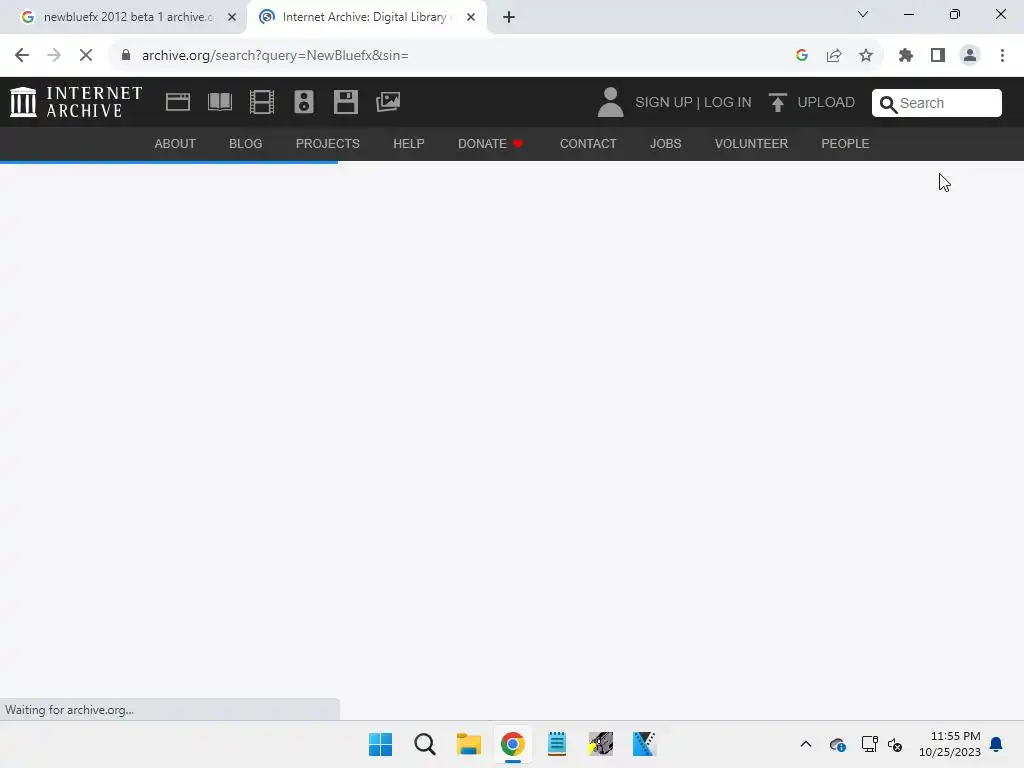
Task: Show hidden system tray icons
Action: (806, 744)
